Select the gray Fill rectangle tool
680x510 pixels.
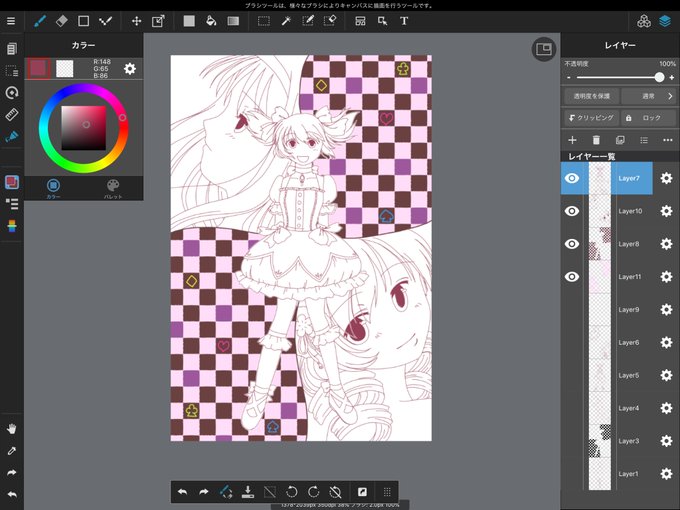coord(189,21)
